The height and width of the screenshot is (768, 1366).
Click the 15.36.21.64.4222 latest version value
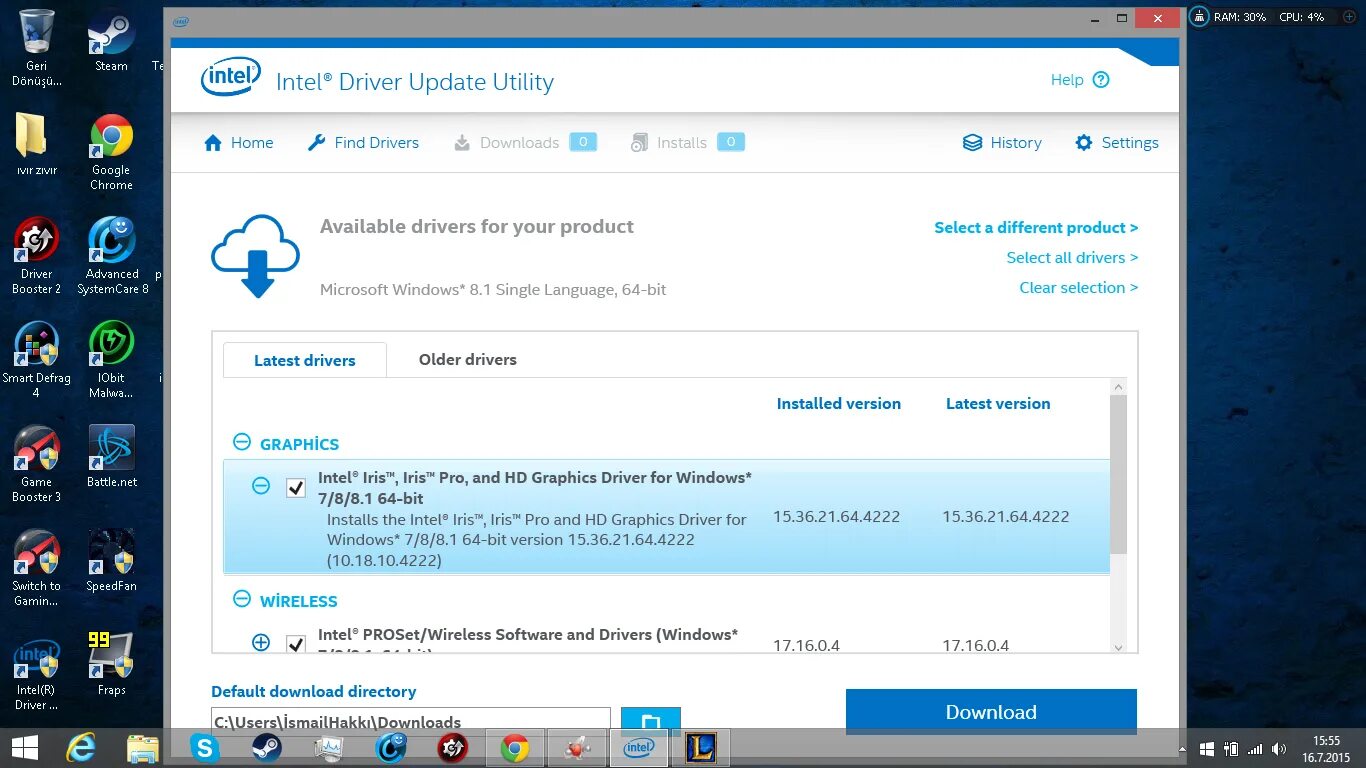1005,517
